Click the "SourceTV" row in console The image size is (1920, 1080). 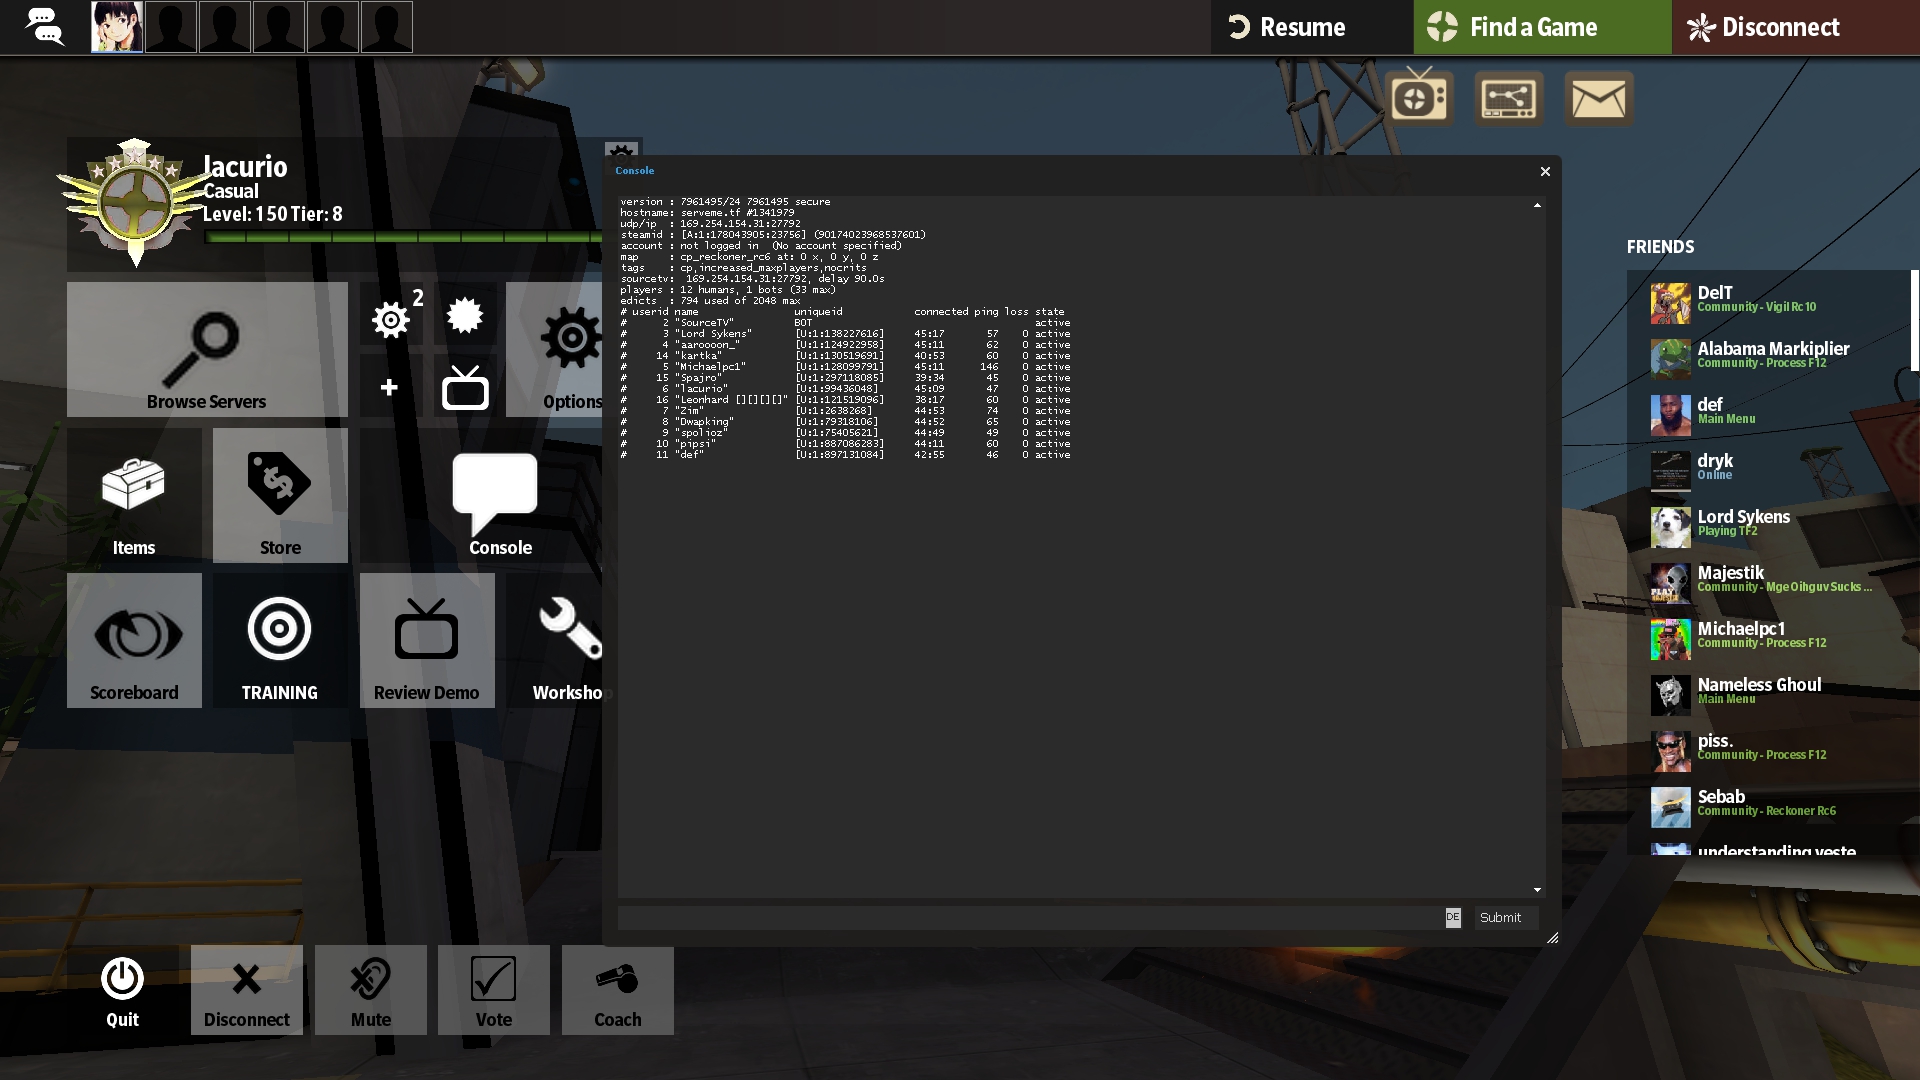[x=845, y=323]
